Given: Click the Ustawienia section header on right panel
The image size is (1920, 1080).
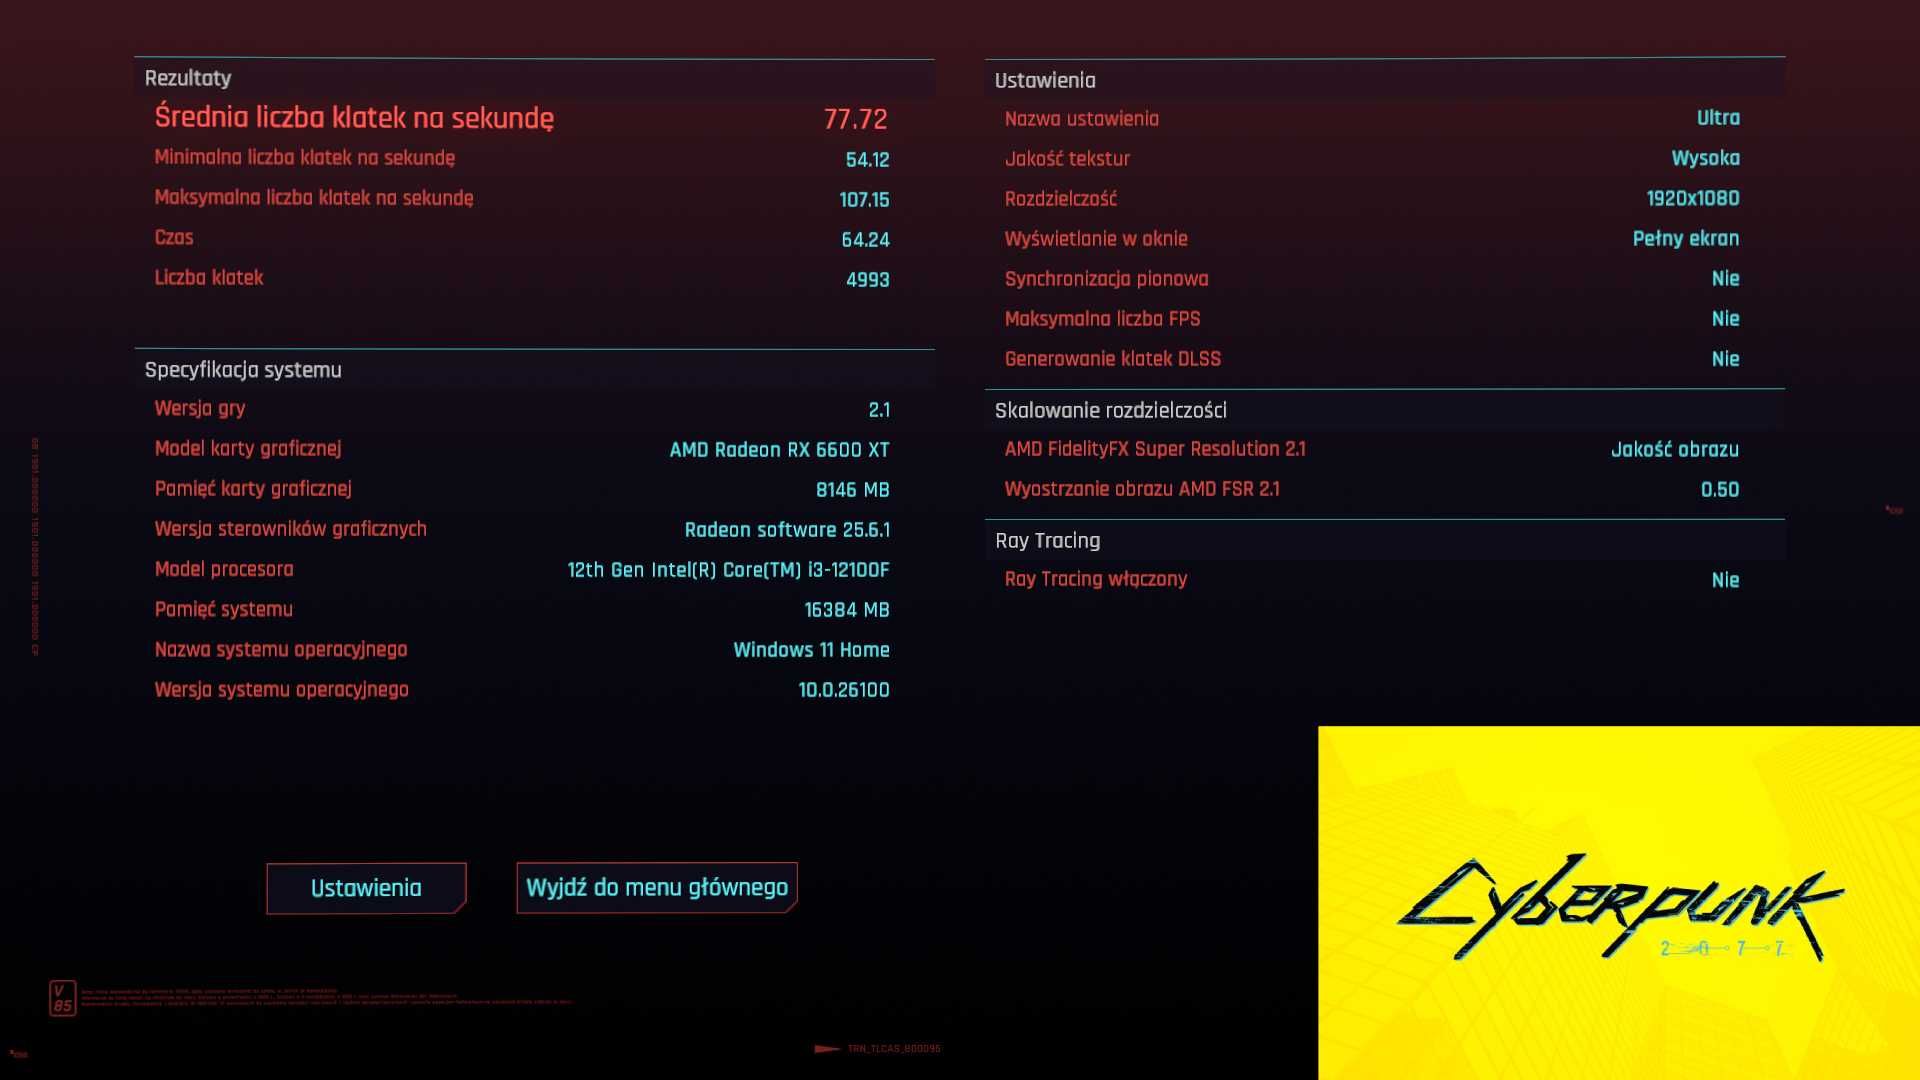Looking at the screenshot, I should coord(1045,80).
